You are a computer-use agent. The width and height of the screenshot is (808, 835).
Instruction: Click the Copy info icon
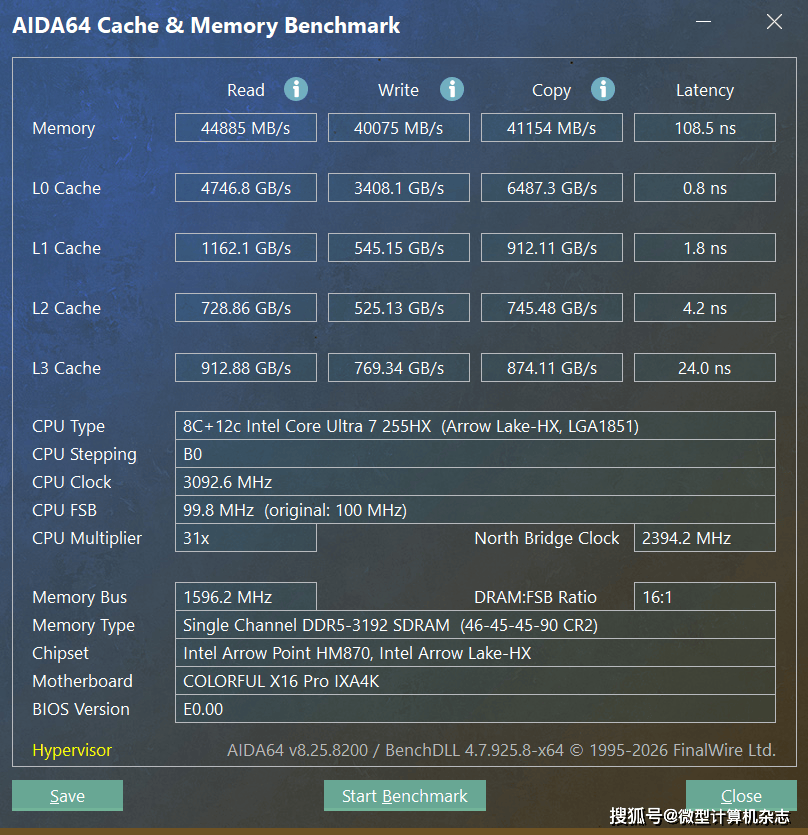pyautogui.click(x=603, y=89)
